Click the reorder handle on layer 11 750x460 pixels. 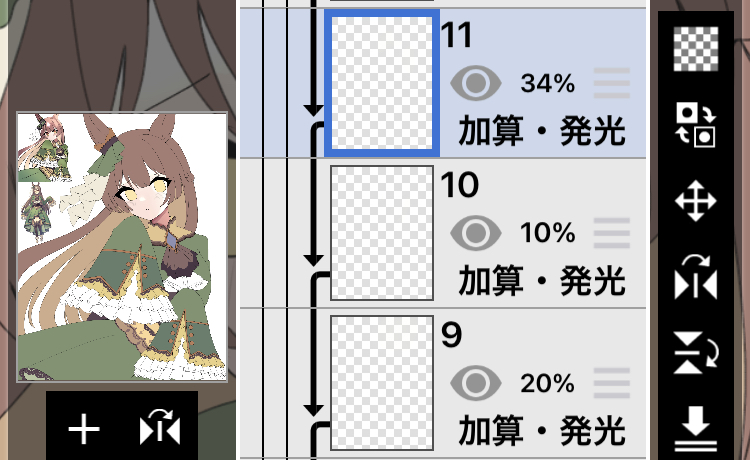(612, 83)
